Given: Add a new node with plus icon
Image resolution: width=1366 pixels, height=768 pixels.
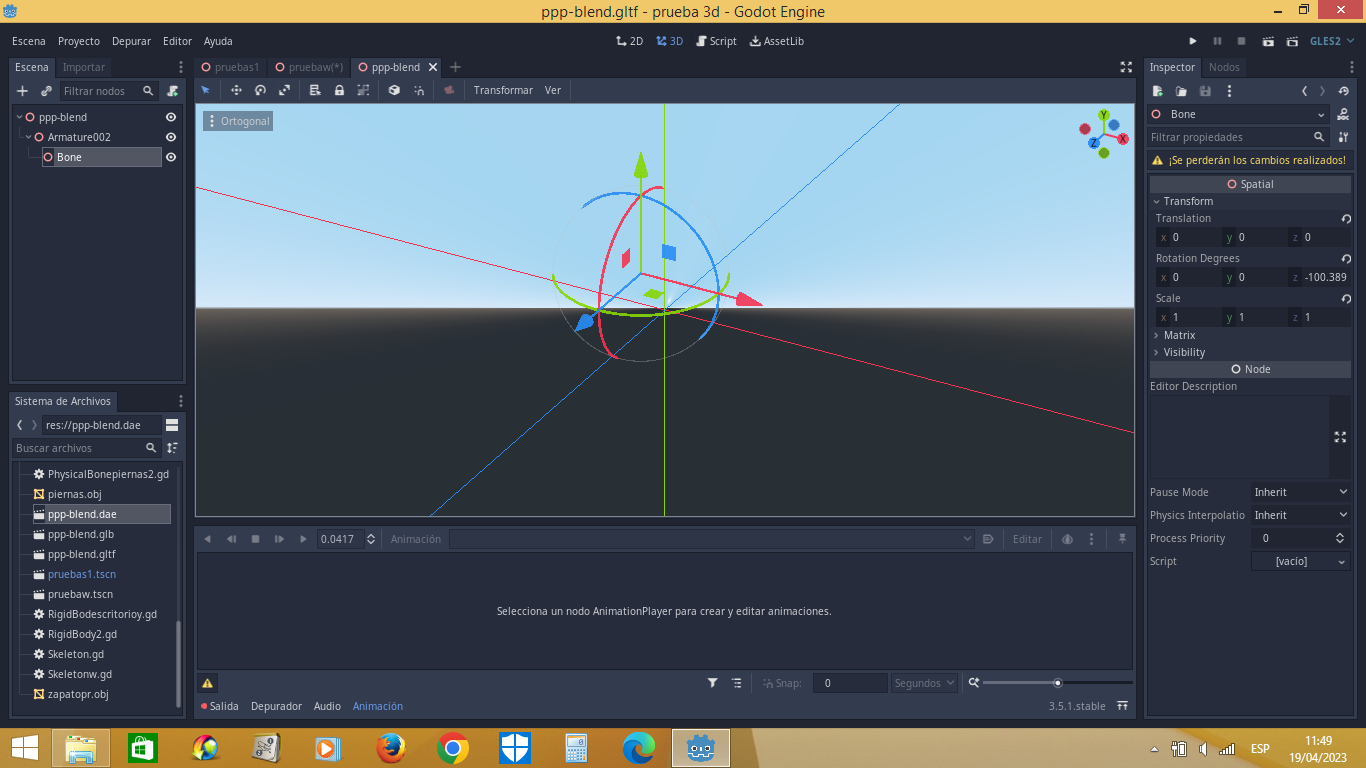Looking at the screenshot, I should tap(23, 91).
